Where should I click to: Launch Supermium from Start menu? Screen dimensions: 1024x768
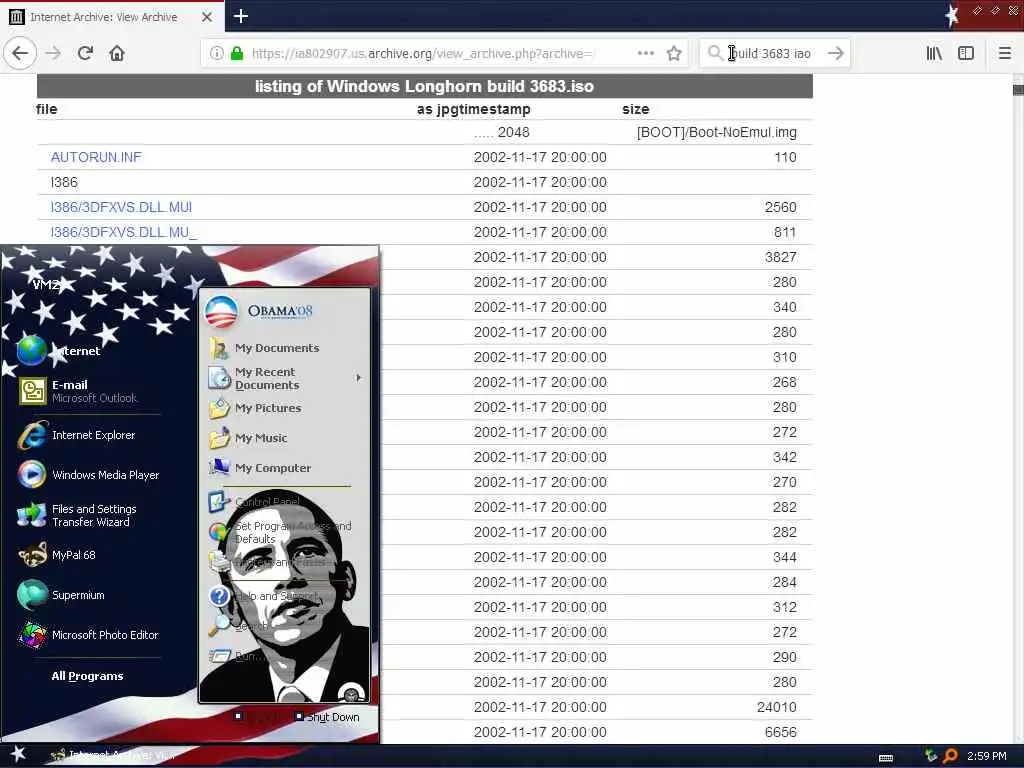point(61,595)
